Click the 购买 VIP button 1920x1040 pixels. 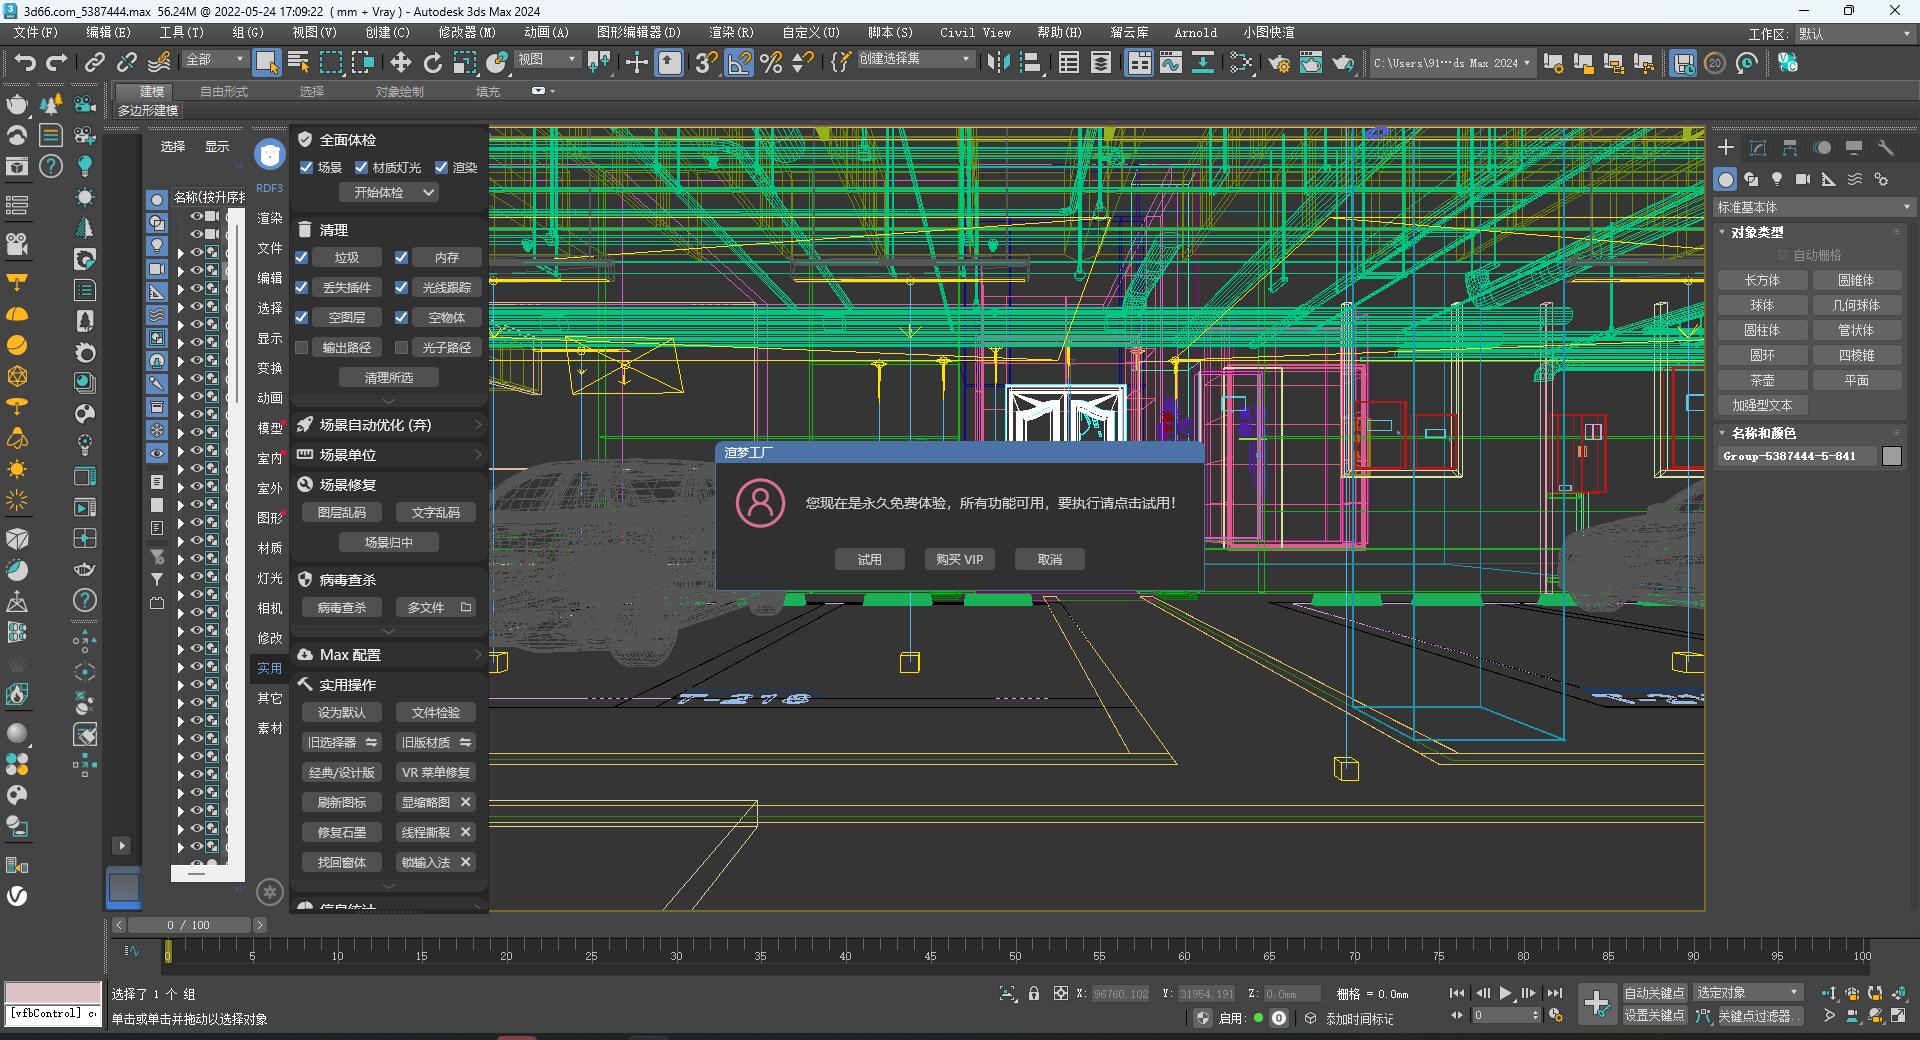click(959, 559)
